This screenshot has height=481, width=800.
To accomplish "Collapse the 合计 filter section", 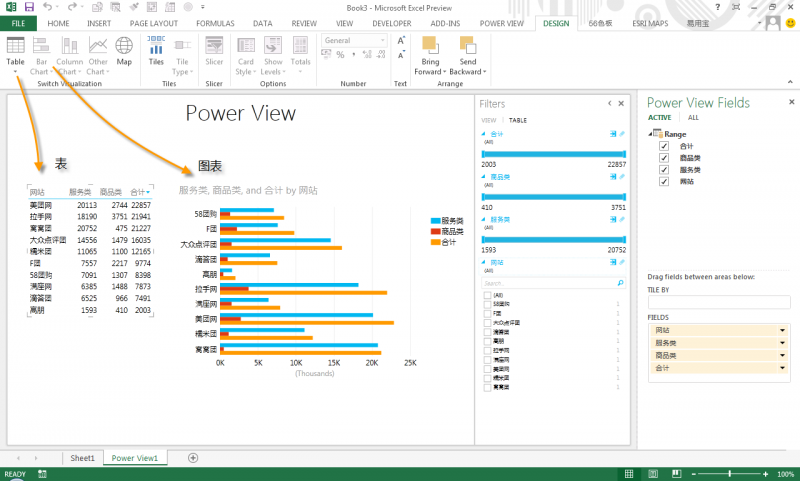I will click(x=484, y=134).
